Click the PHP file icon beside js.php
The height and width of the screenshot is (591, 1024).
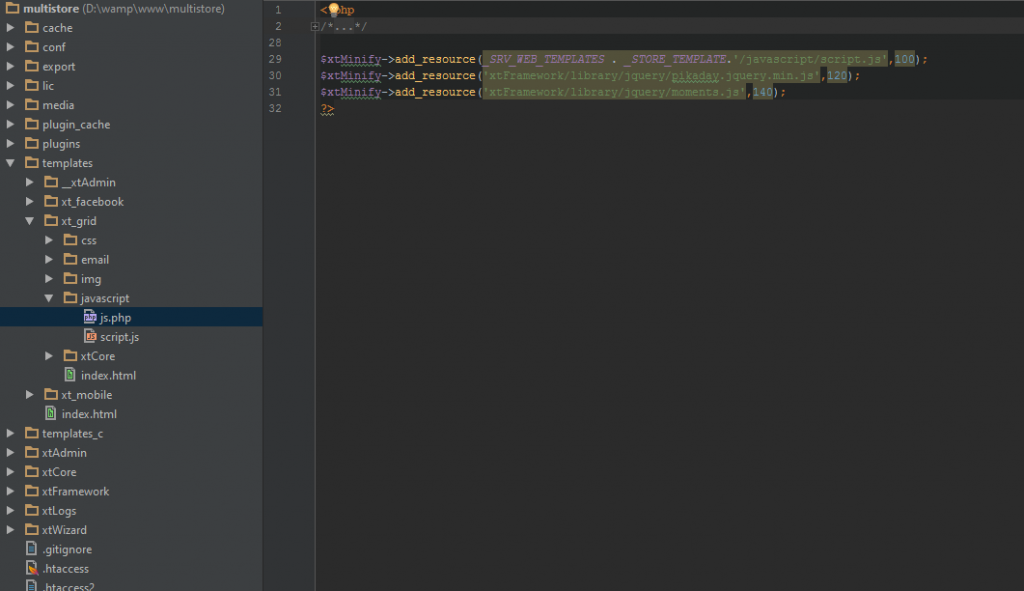tap(89, 317)
